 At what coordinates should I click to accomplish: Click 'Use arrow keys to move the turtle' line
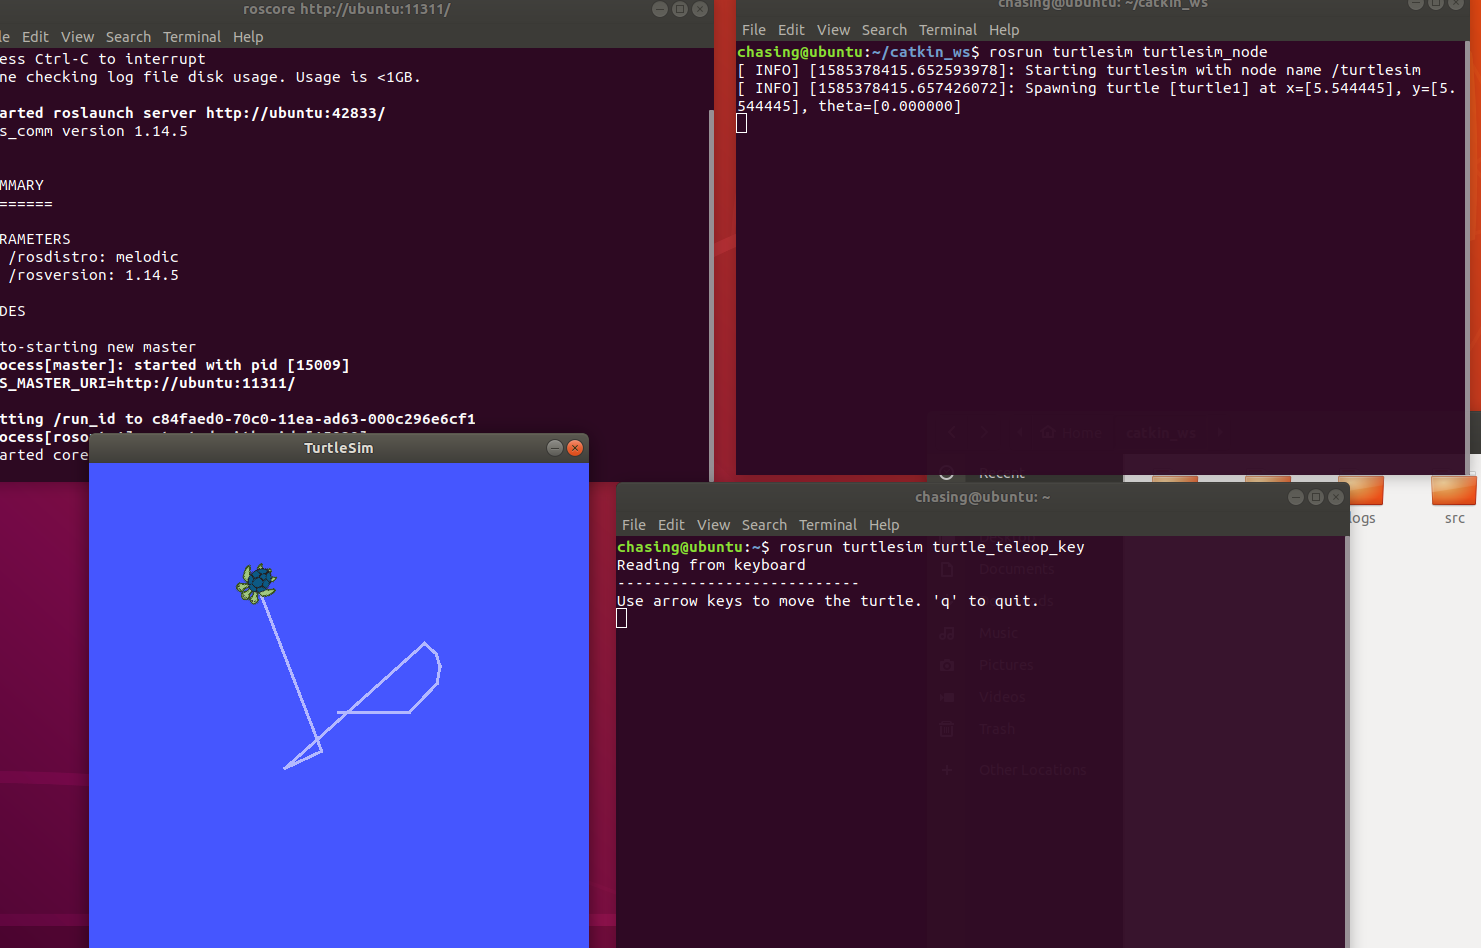click(828, 601)
